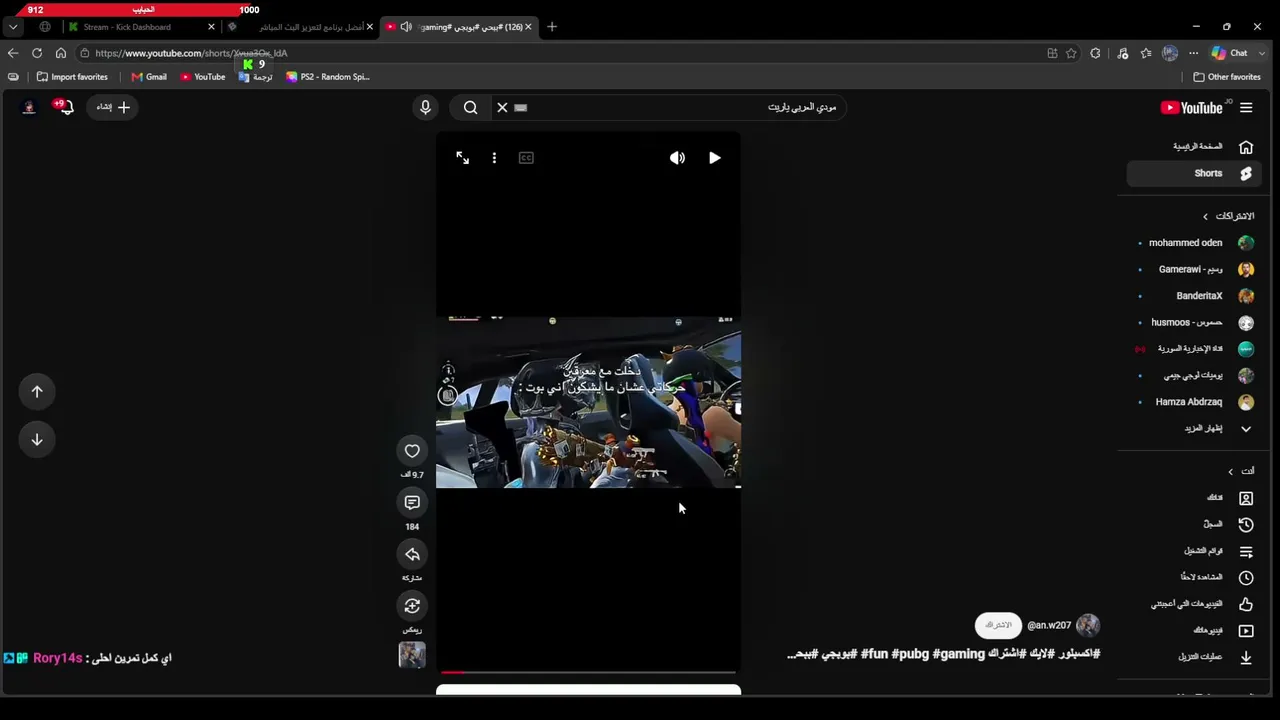Play the paused Short video
1280x720 pixels.
pyautogui.click(x=714, y=158)
